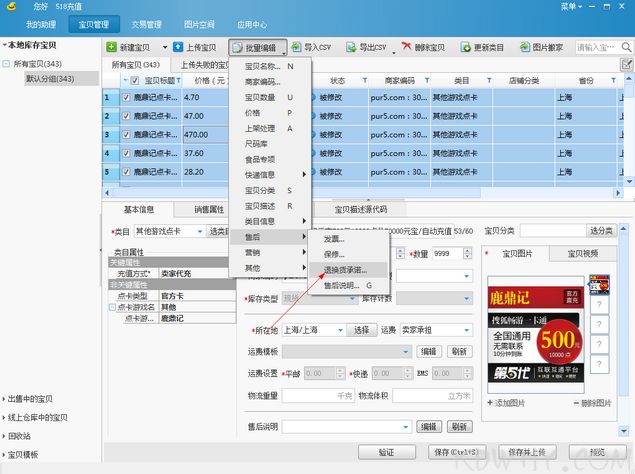Select 退换货承诺 in the 售后 submenu

point(345,270)
